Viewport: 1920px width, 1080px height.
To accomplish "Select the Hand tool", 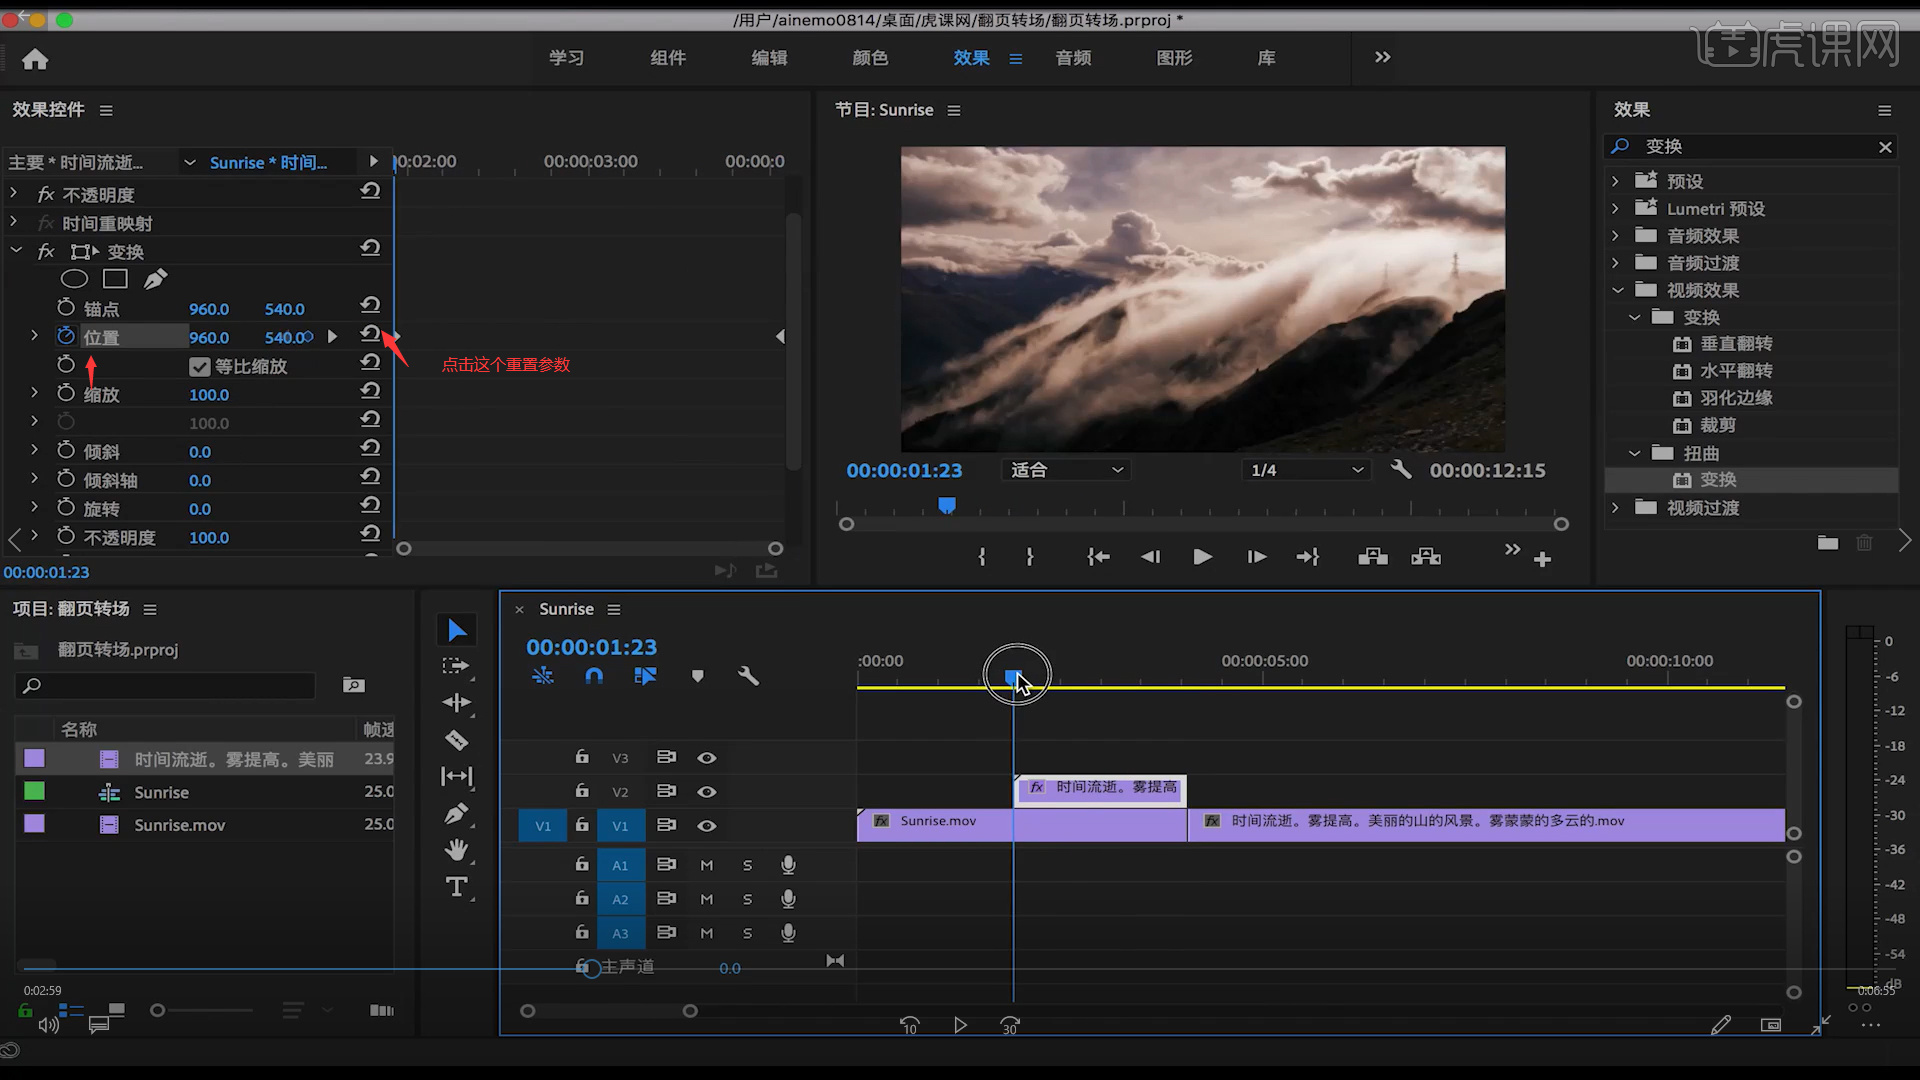I will click(x=456, y=850).
